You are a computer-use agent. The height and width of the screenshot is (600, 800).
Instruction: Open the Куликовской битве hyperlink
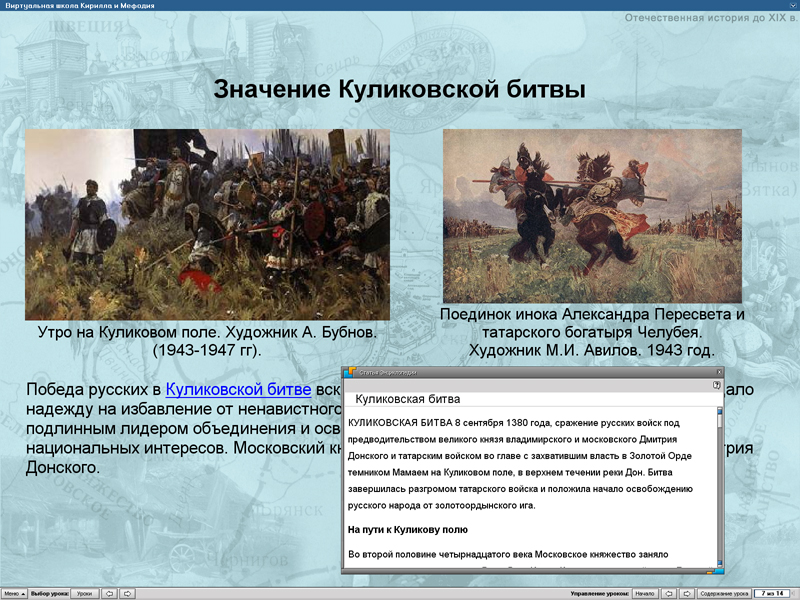pyautogui.click(x=238, y=389)
